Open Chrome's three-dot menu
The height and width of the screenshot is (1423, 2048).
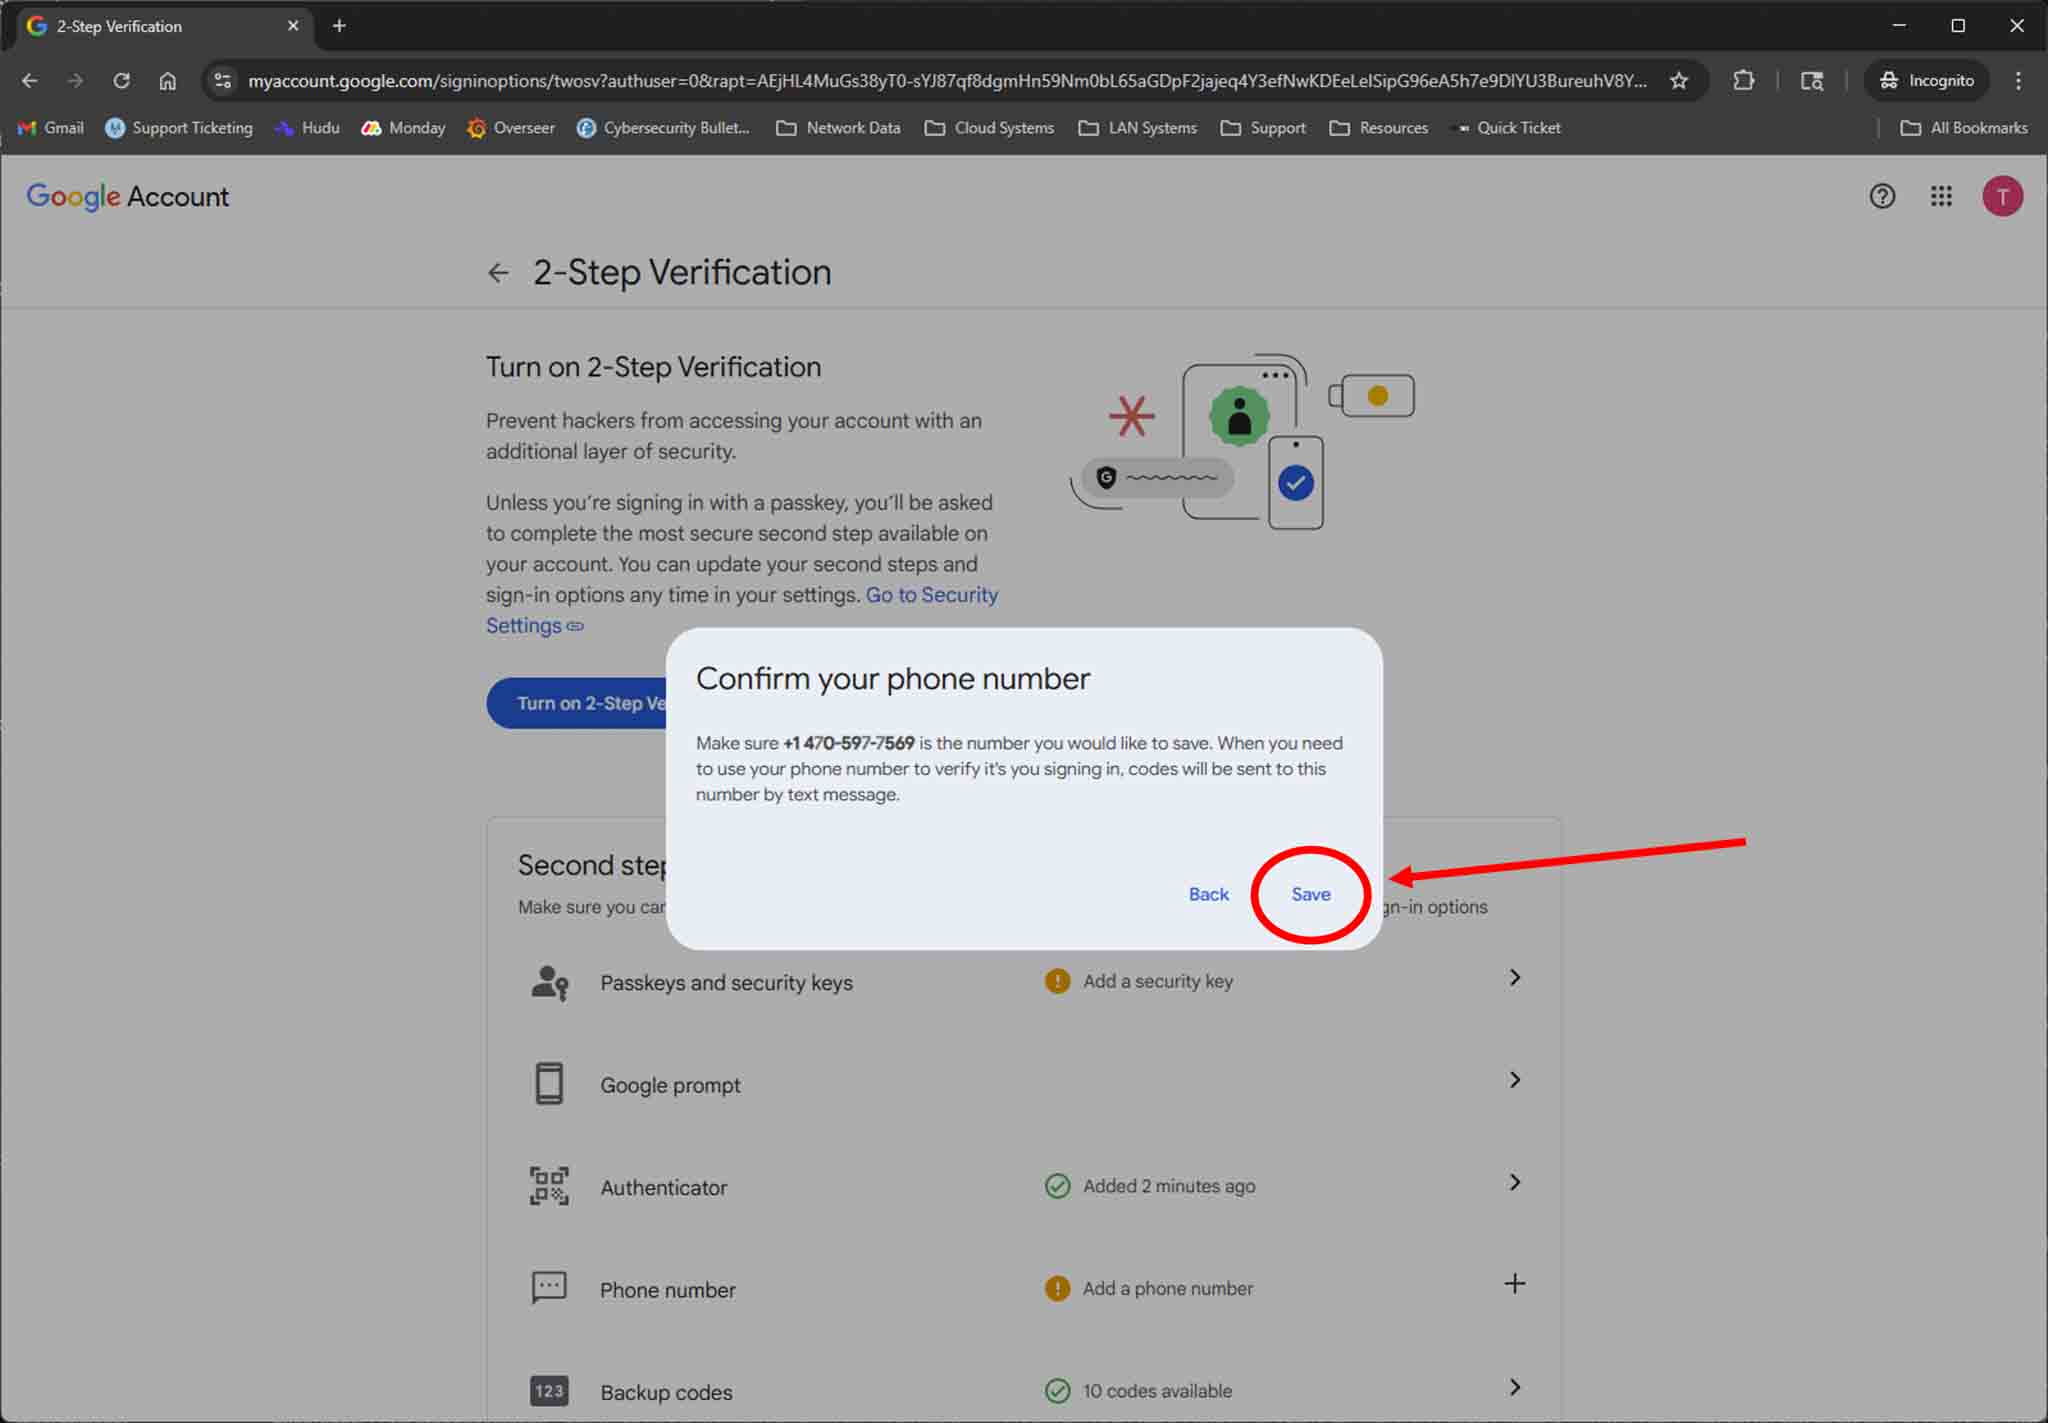(2018, 81)
